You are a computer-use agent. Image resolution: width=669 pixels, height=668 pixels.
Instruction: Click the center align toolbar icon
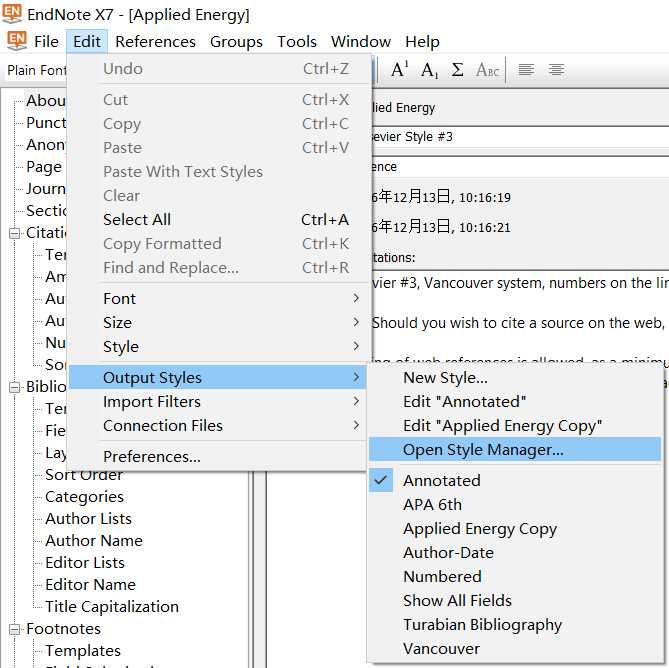pos(556,70)
